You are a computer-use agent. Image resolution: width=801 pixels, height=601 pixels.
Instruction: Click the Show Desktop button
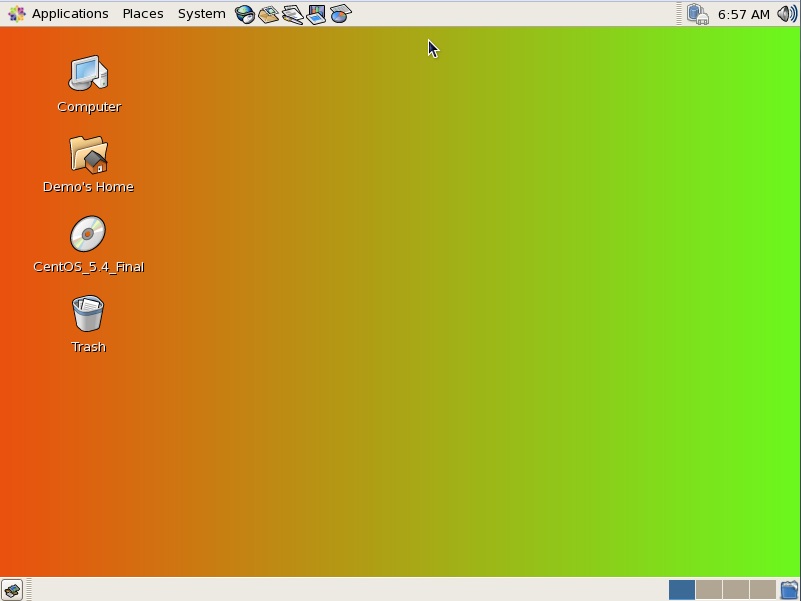tap(11, 589)
